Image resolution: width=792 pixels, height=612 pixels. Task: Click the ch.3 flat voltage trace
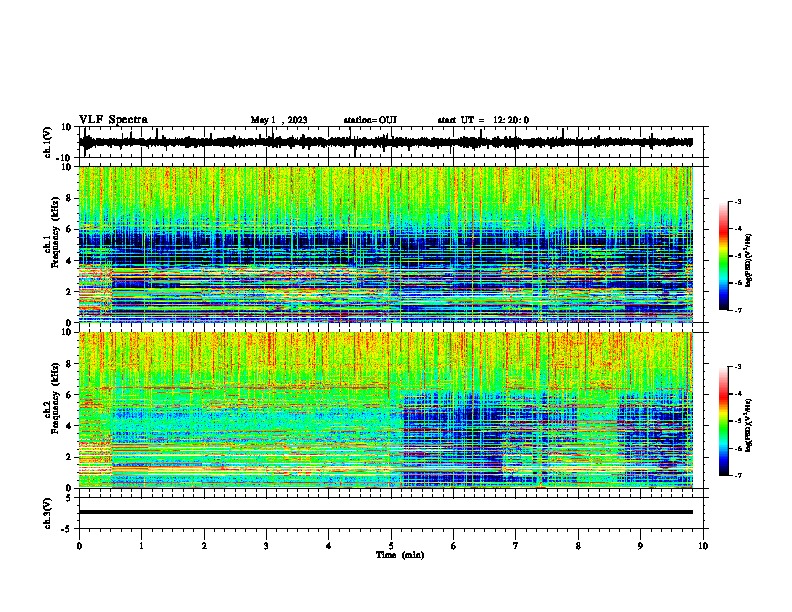386,512
